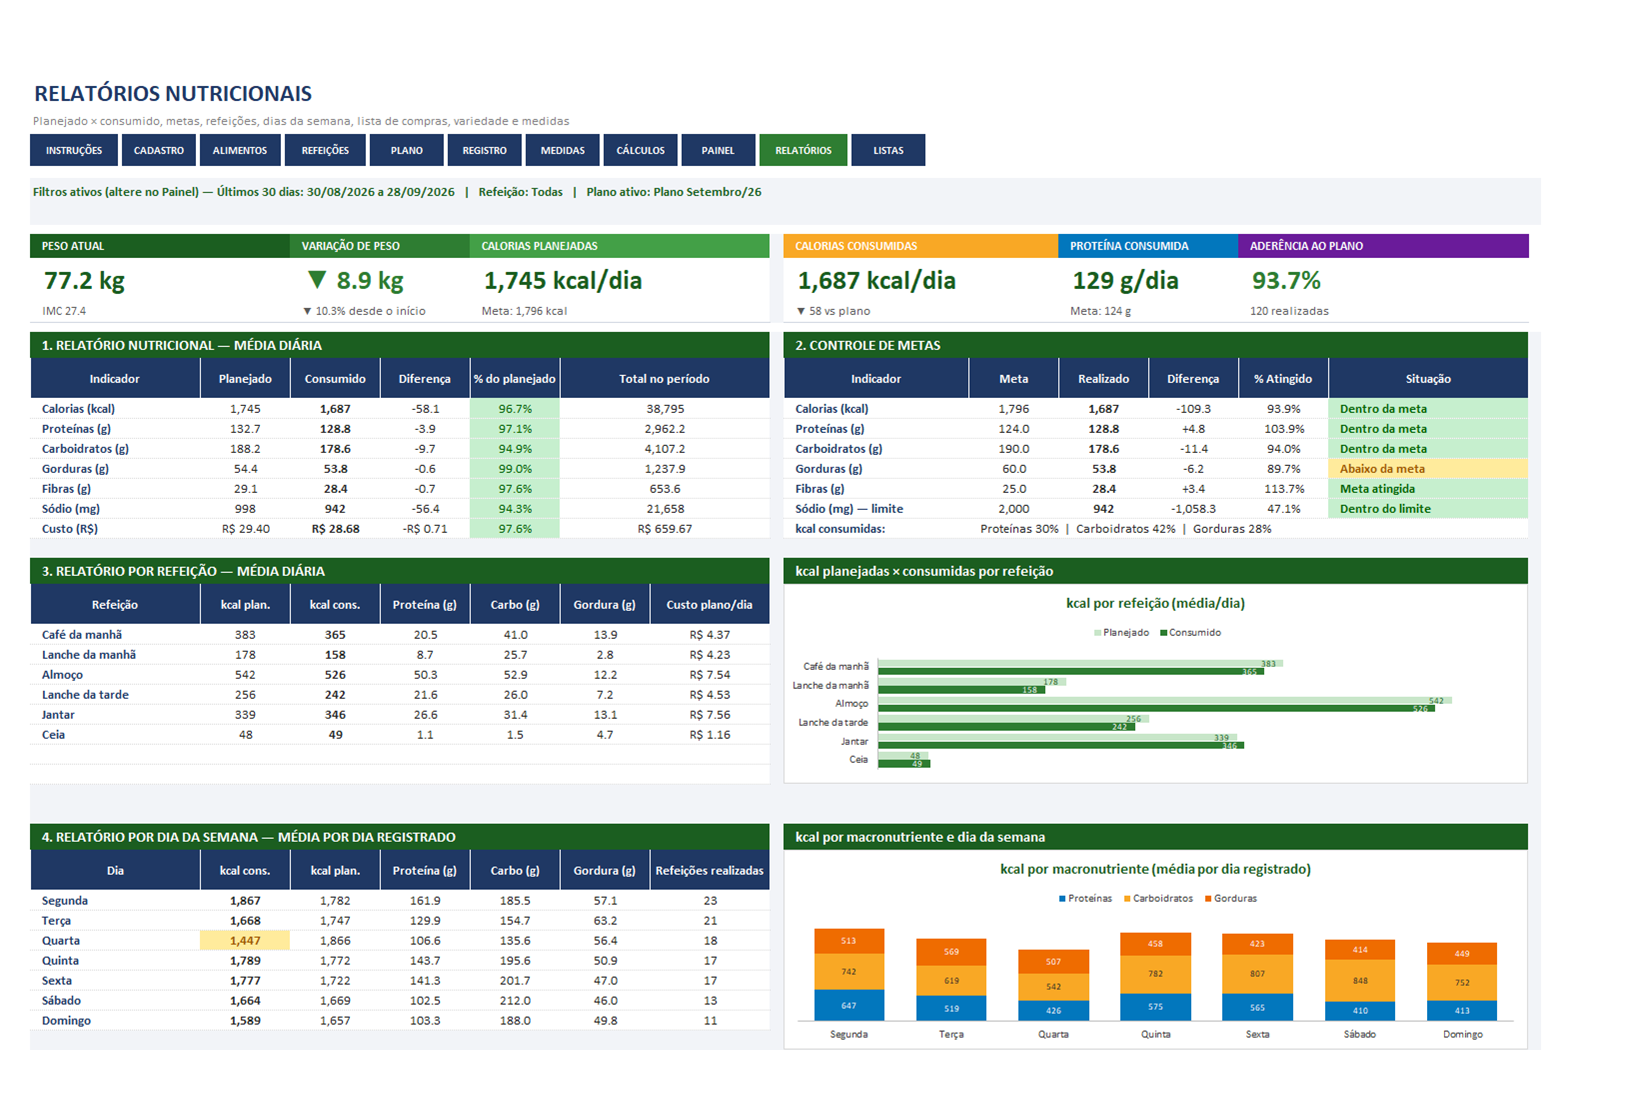Open the CÁLCULOS navigation button
The width and height of the screenshot is (1625, 1117).
pos(641,150)
